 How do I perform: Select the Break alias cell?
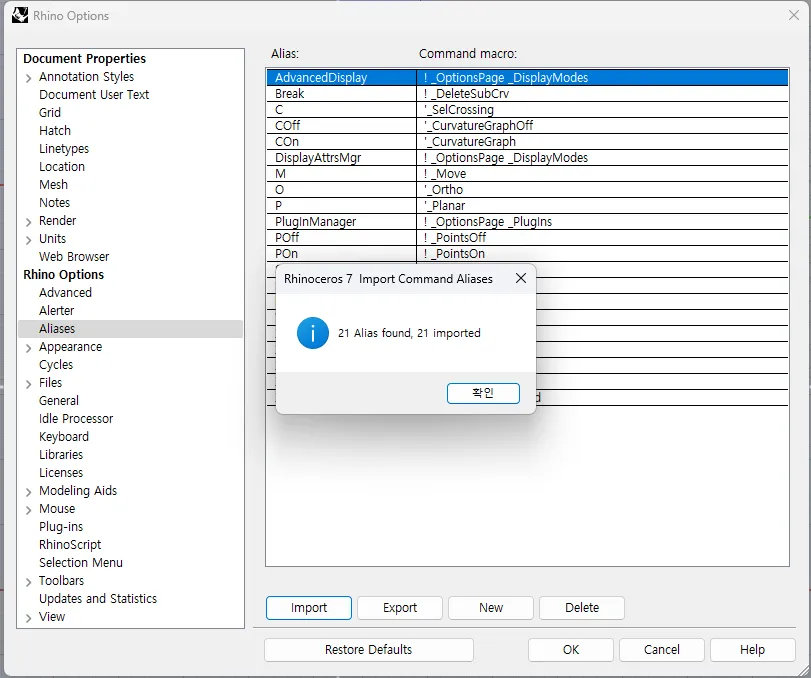pyautogui.click(x=341, y=94)
